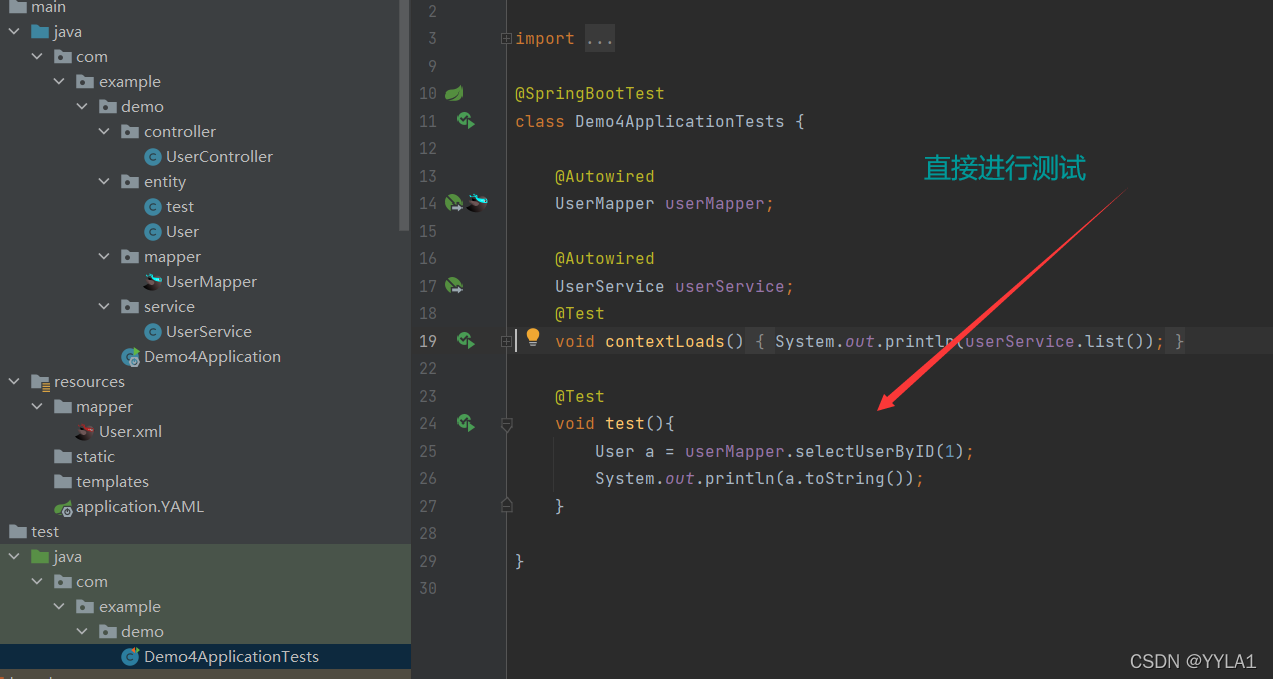The height and width of the screenshot is (679, 1273).
Task: Collapse the mapper package under demo
Action: (x=104, y=257)
